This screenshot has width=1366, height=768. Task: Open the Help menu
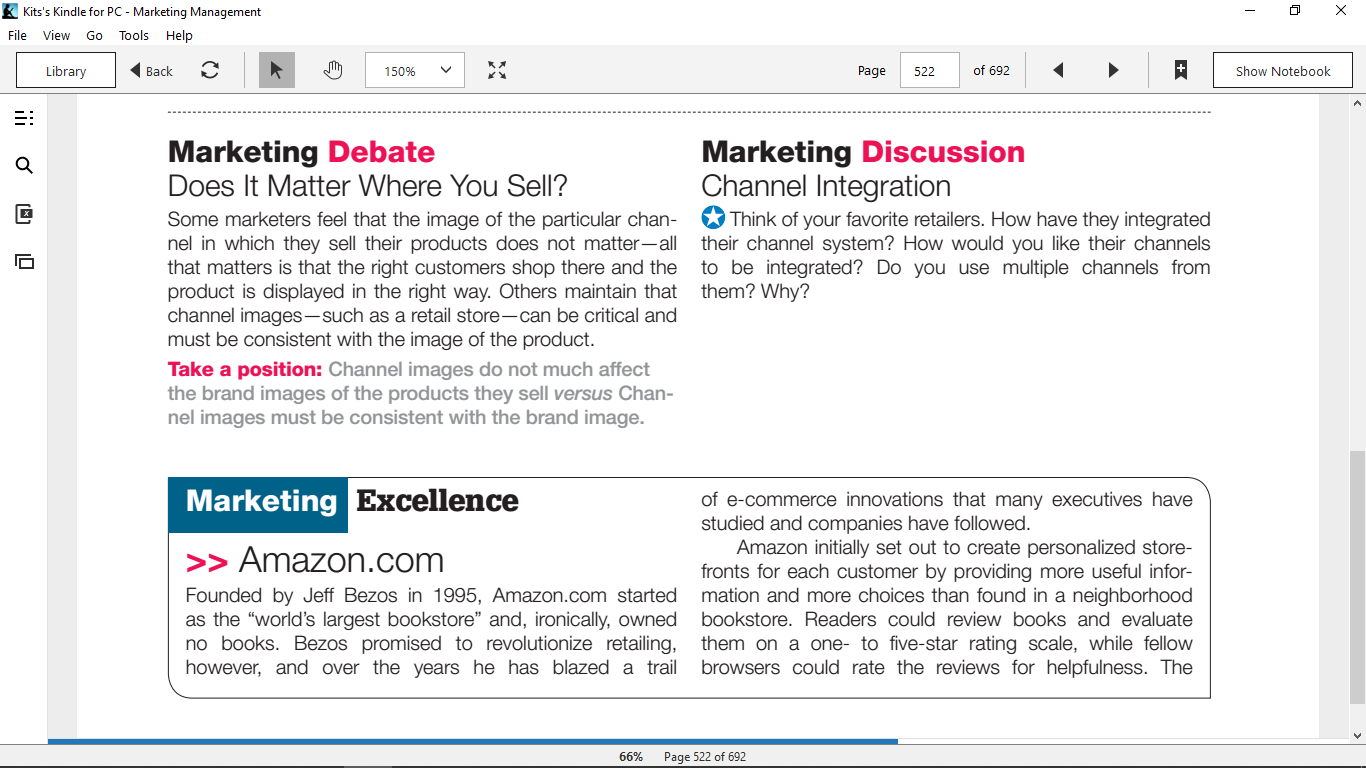(x=179, y=35)
